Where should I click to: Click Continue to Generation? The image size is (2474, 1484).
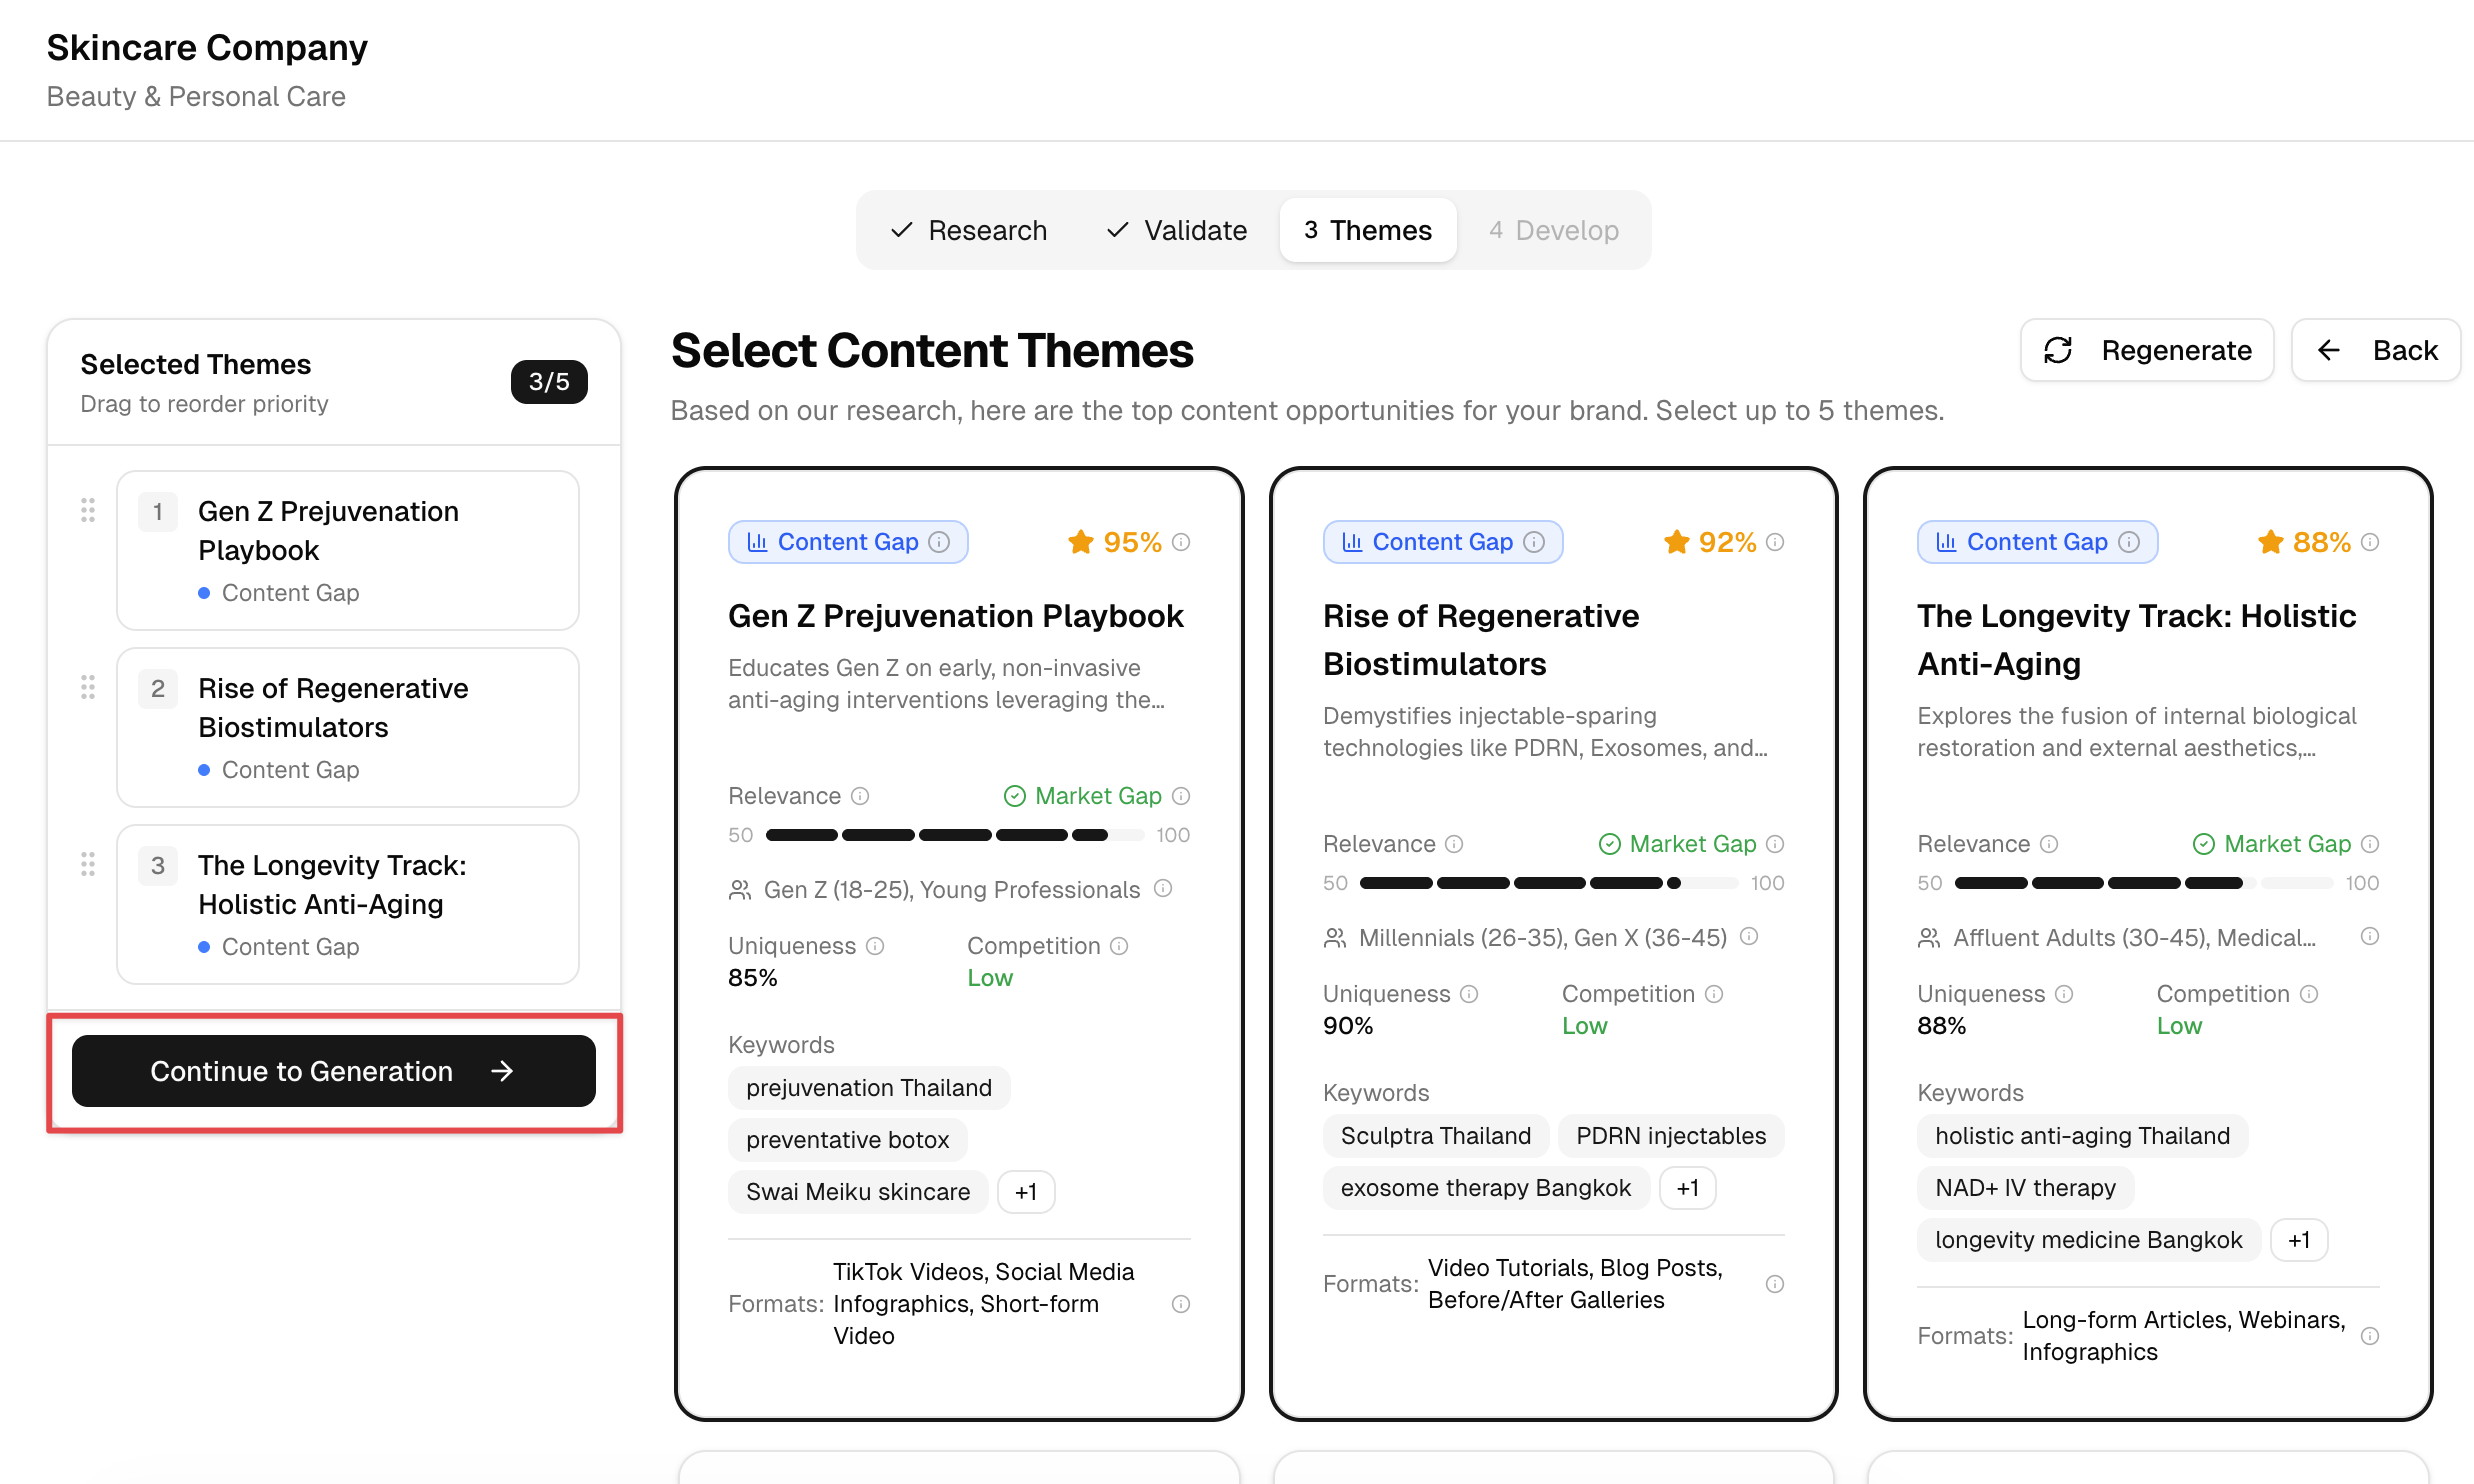click(x=333, y=1071)
